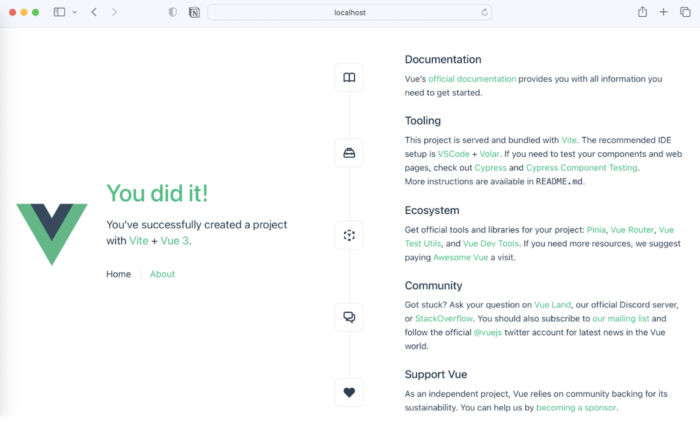Open a new tab with plus icon

pos(663,12)
